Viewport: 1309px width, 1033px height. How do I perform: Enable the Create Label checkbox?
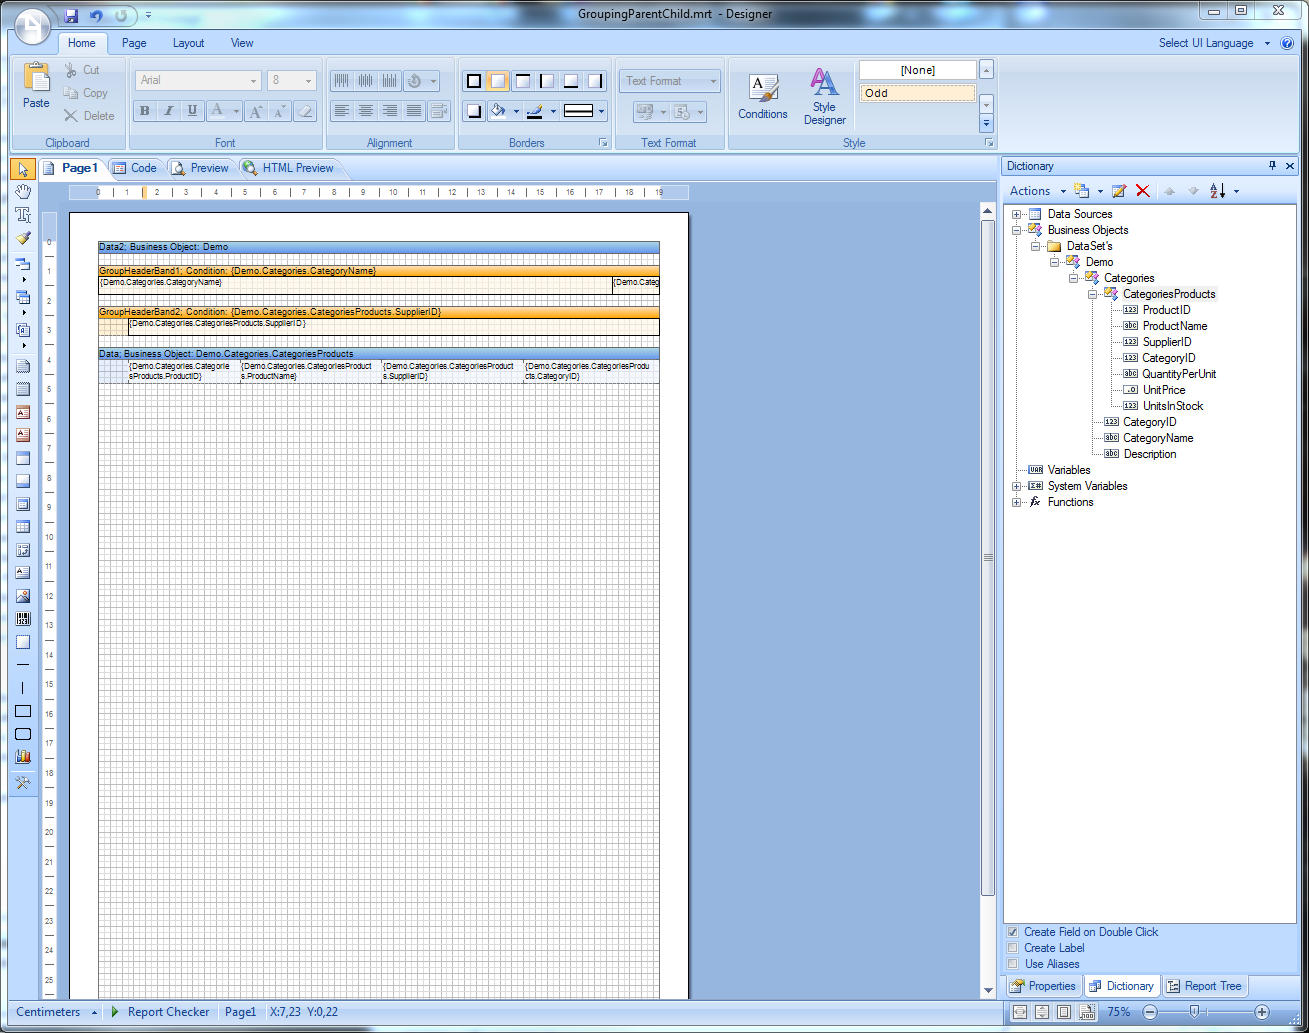point(1013,948)
